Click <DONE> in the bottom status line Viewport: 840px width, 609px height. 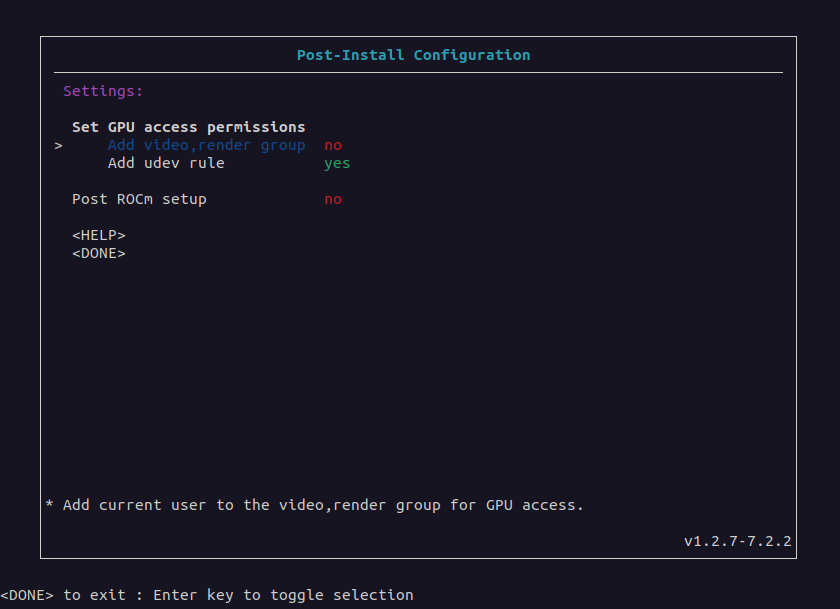pyautogui.click(x=27, y=595)
